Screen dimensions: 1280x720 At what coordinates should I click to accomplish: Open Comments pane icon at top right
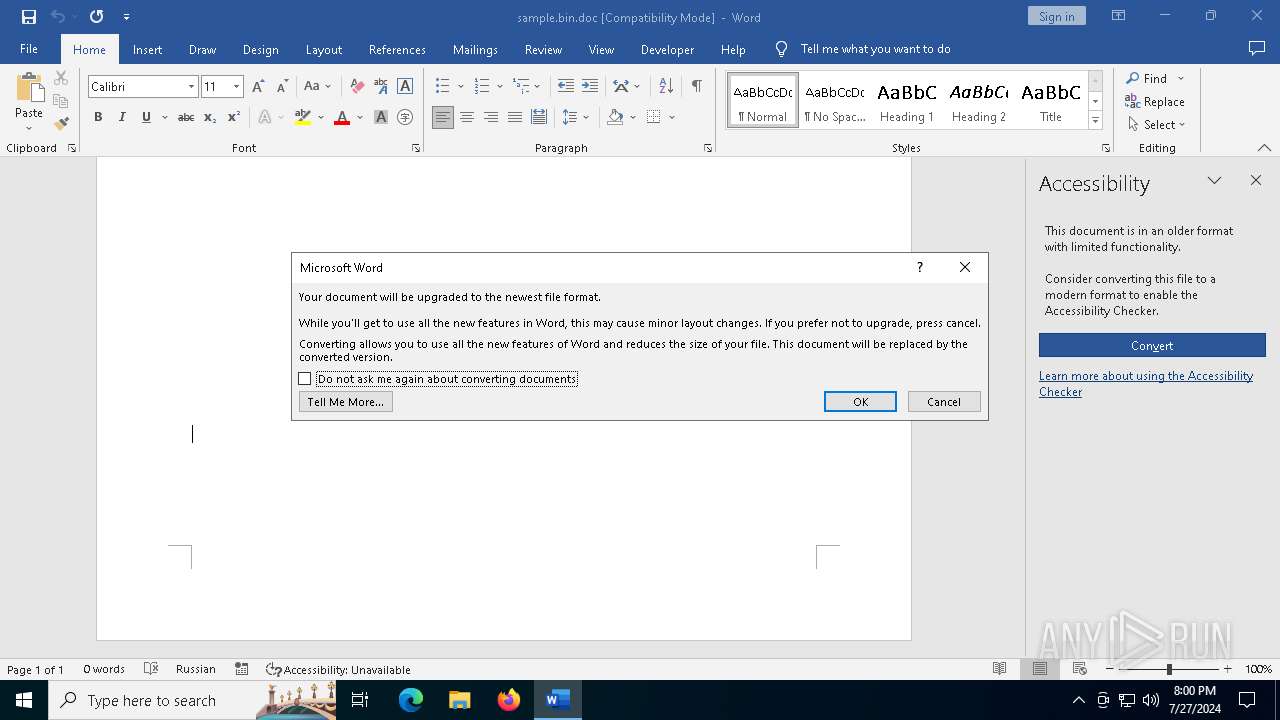click(x=1257, y=49)
